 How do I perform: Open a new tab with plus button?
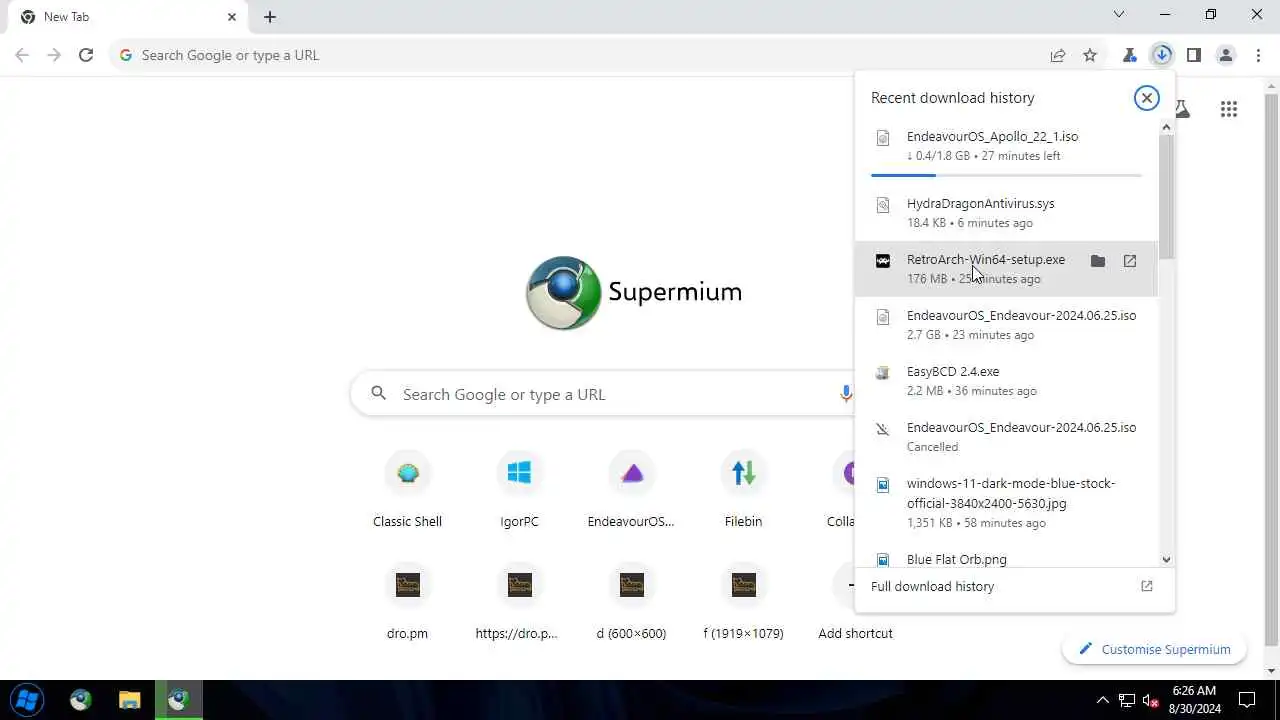[x=270, y=17]
